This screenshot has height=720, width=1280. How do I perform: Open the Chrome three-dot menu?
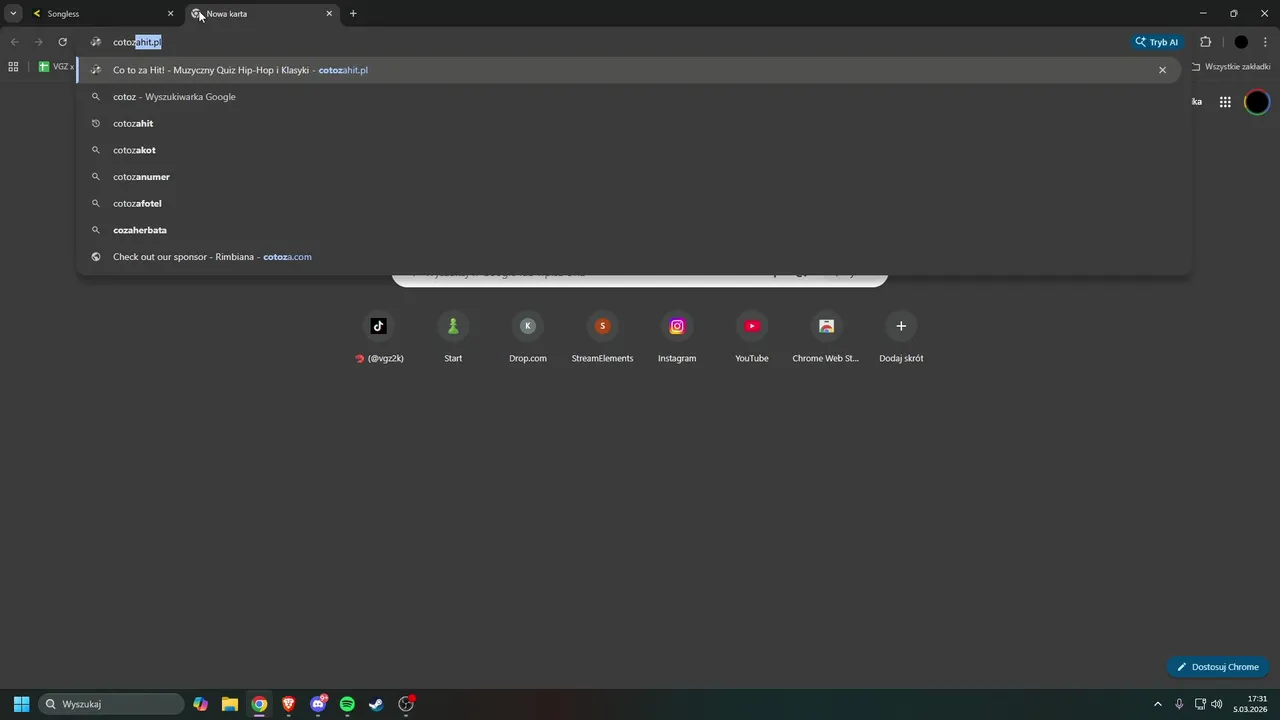pos(1265,42)
